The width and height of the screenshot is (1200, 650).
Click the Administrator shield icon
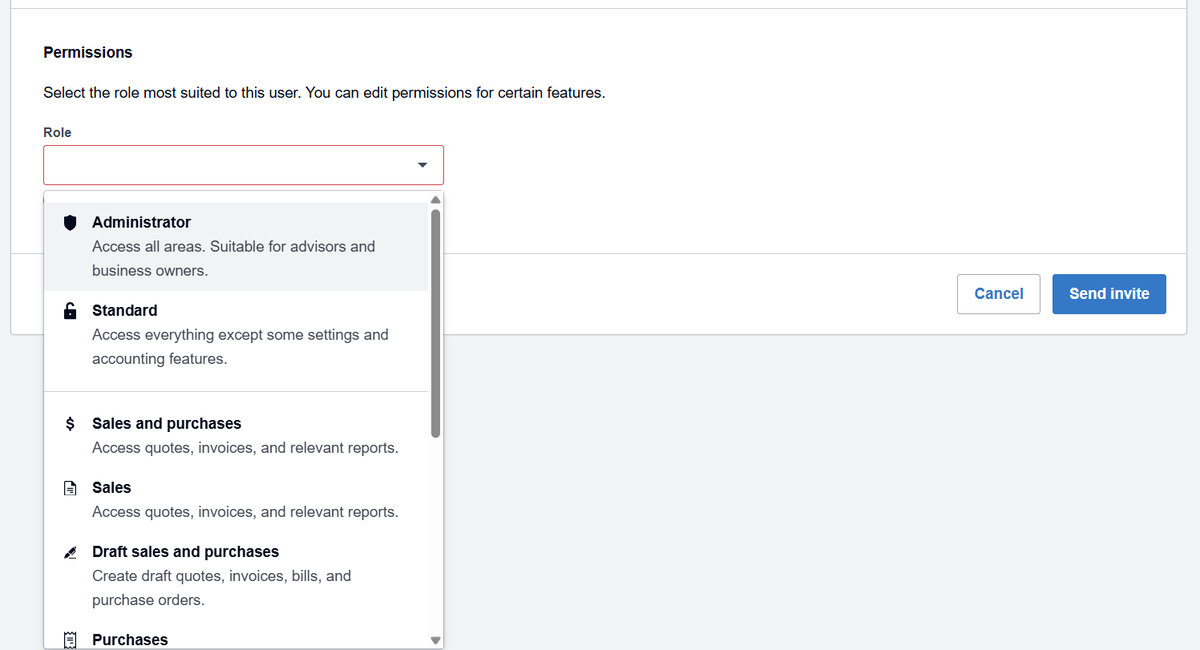tap(70, 223)
